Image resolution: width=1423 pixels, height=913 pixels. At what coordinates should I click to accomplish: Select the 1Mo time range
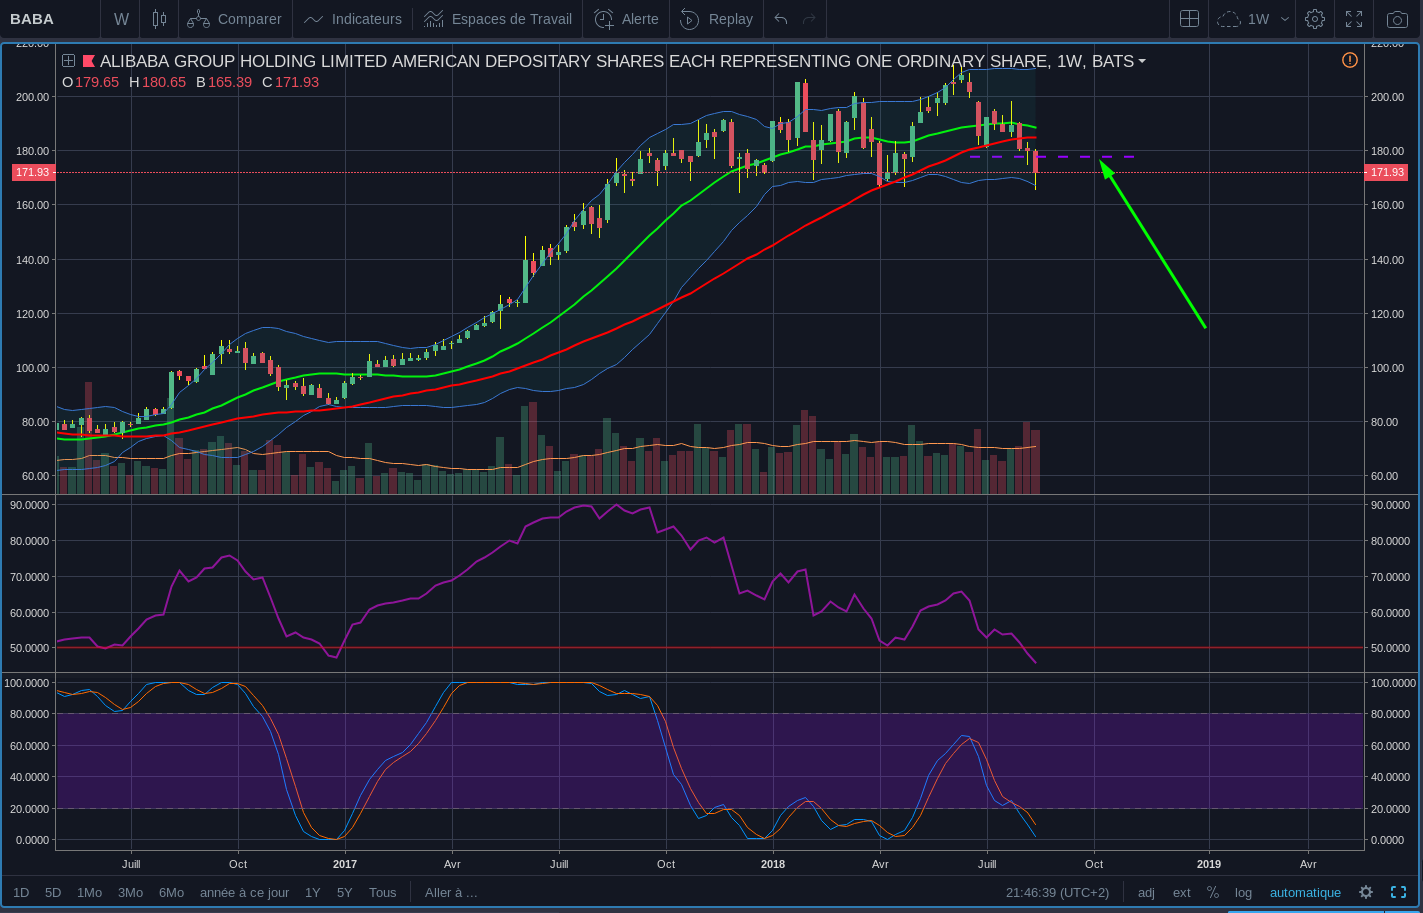click(x=89, y=892)
